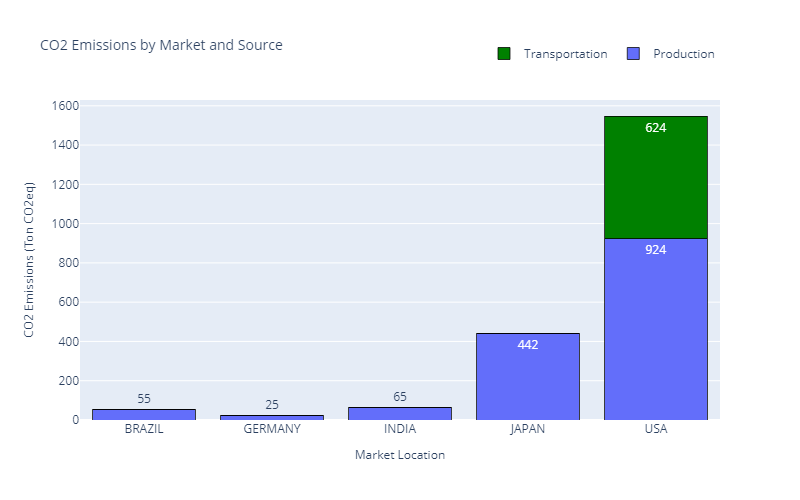
Task: Toggle the Production series in the legend
Action: click(x=683, y=54)
